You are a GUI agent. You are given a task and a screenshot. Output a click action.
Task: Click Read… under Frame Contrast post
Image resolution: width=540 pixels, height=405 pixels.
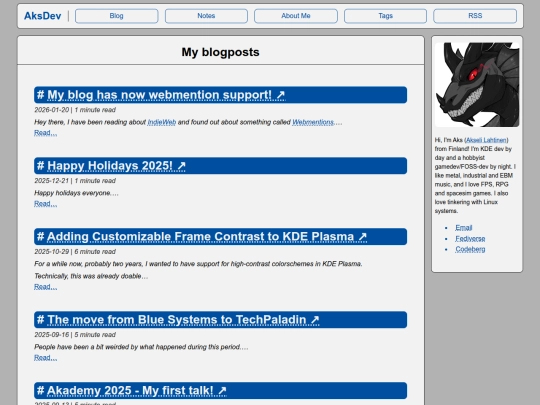45,287
